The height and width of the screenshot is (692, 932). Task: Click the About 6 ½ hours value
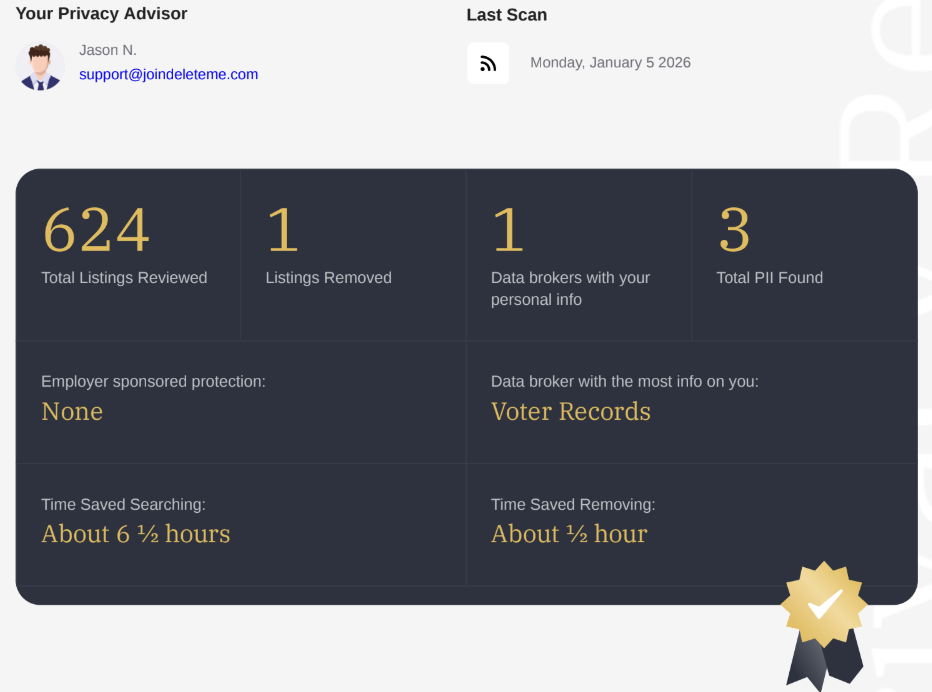135,534
